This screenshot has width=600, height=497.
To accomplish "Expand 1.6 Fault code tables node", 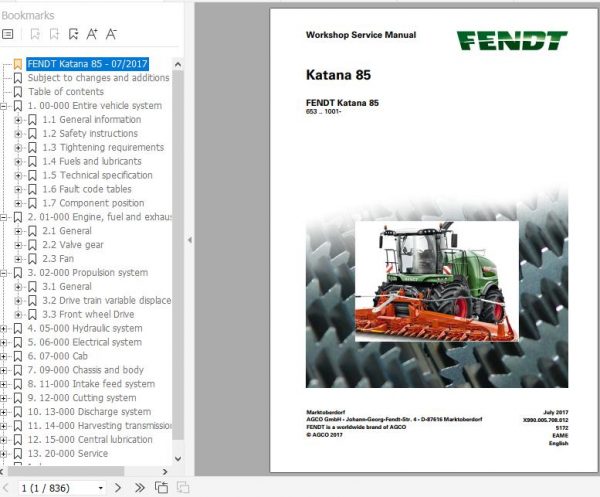I will pyautogui.click(x=18, y=189).
